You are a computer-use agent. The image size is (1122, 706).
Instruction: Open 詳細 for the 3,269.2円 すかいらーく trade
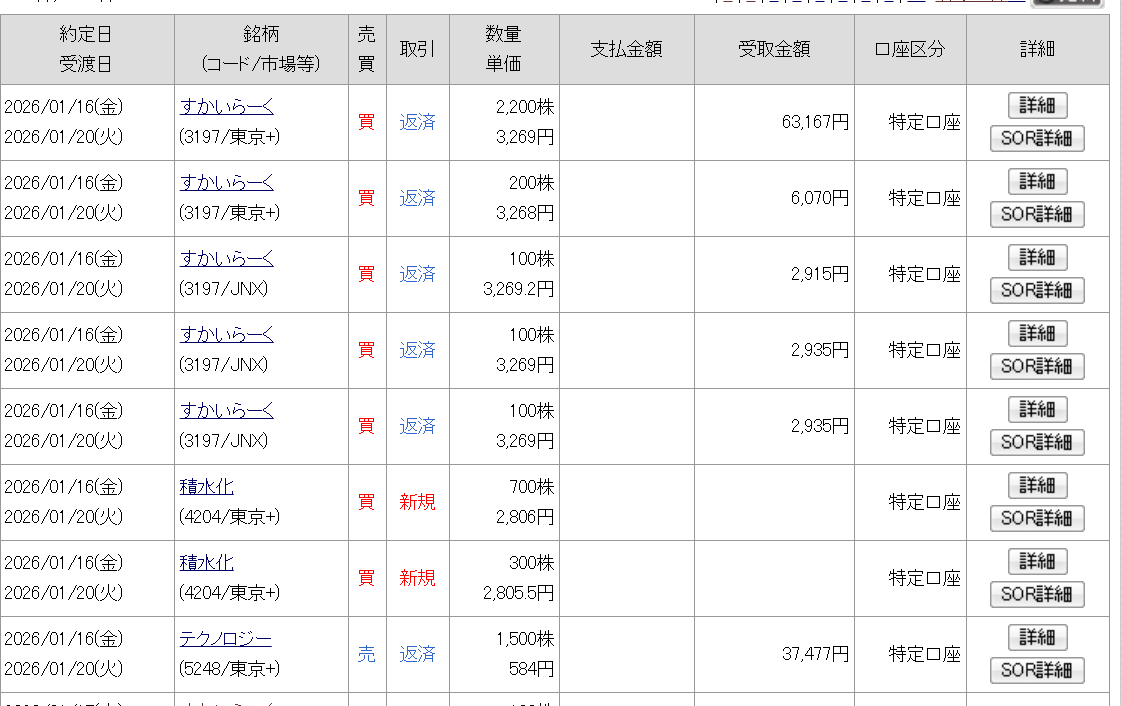click(1037, 258)
